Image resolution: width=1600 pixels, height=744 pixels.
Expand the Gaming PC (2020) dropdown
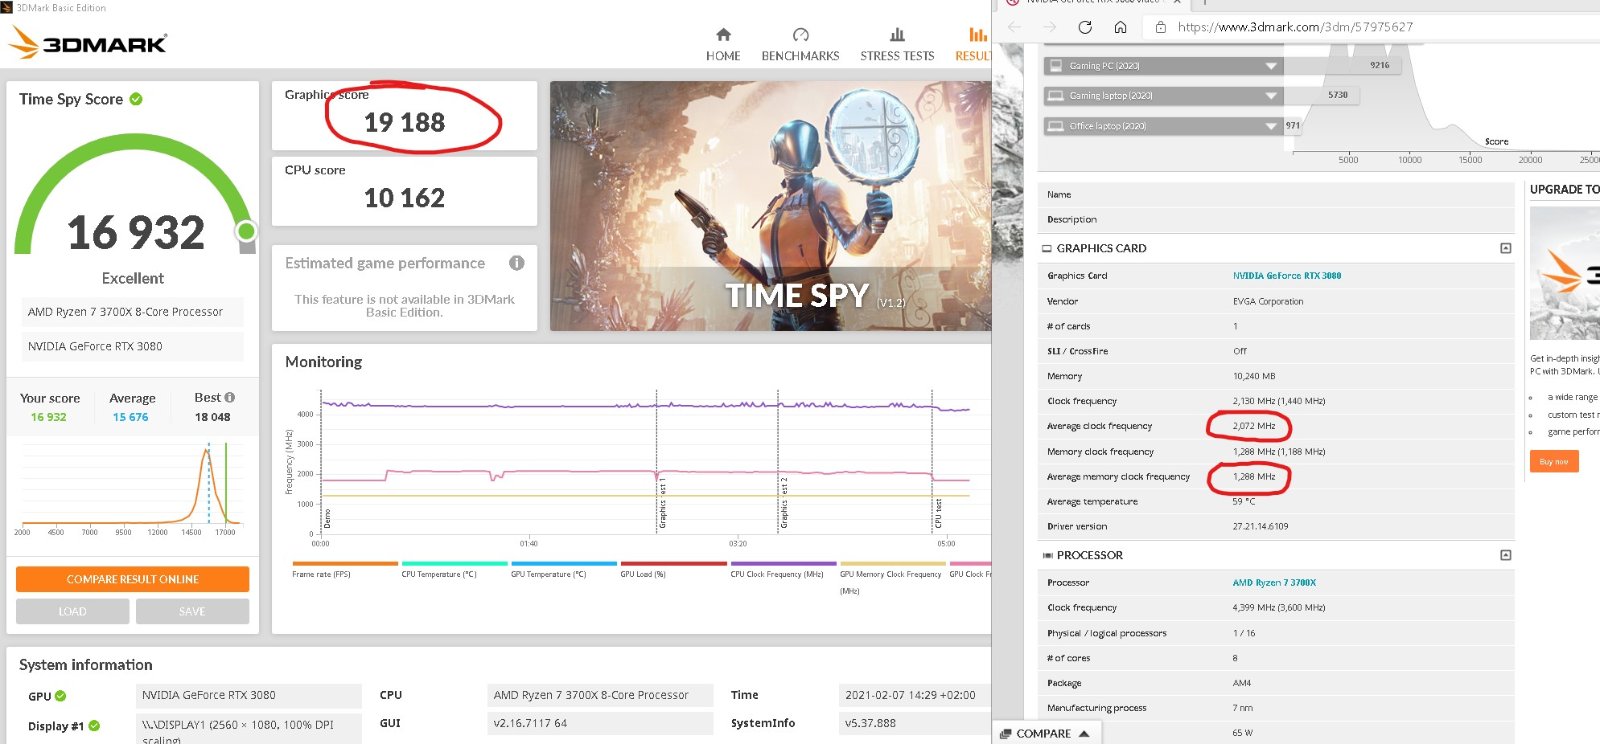pos(1271,66)
